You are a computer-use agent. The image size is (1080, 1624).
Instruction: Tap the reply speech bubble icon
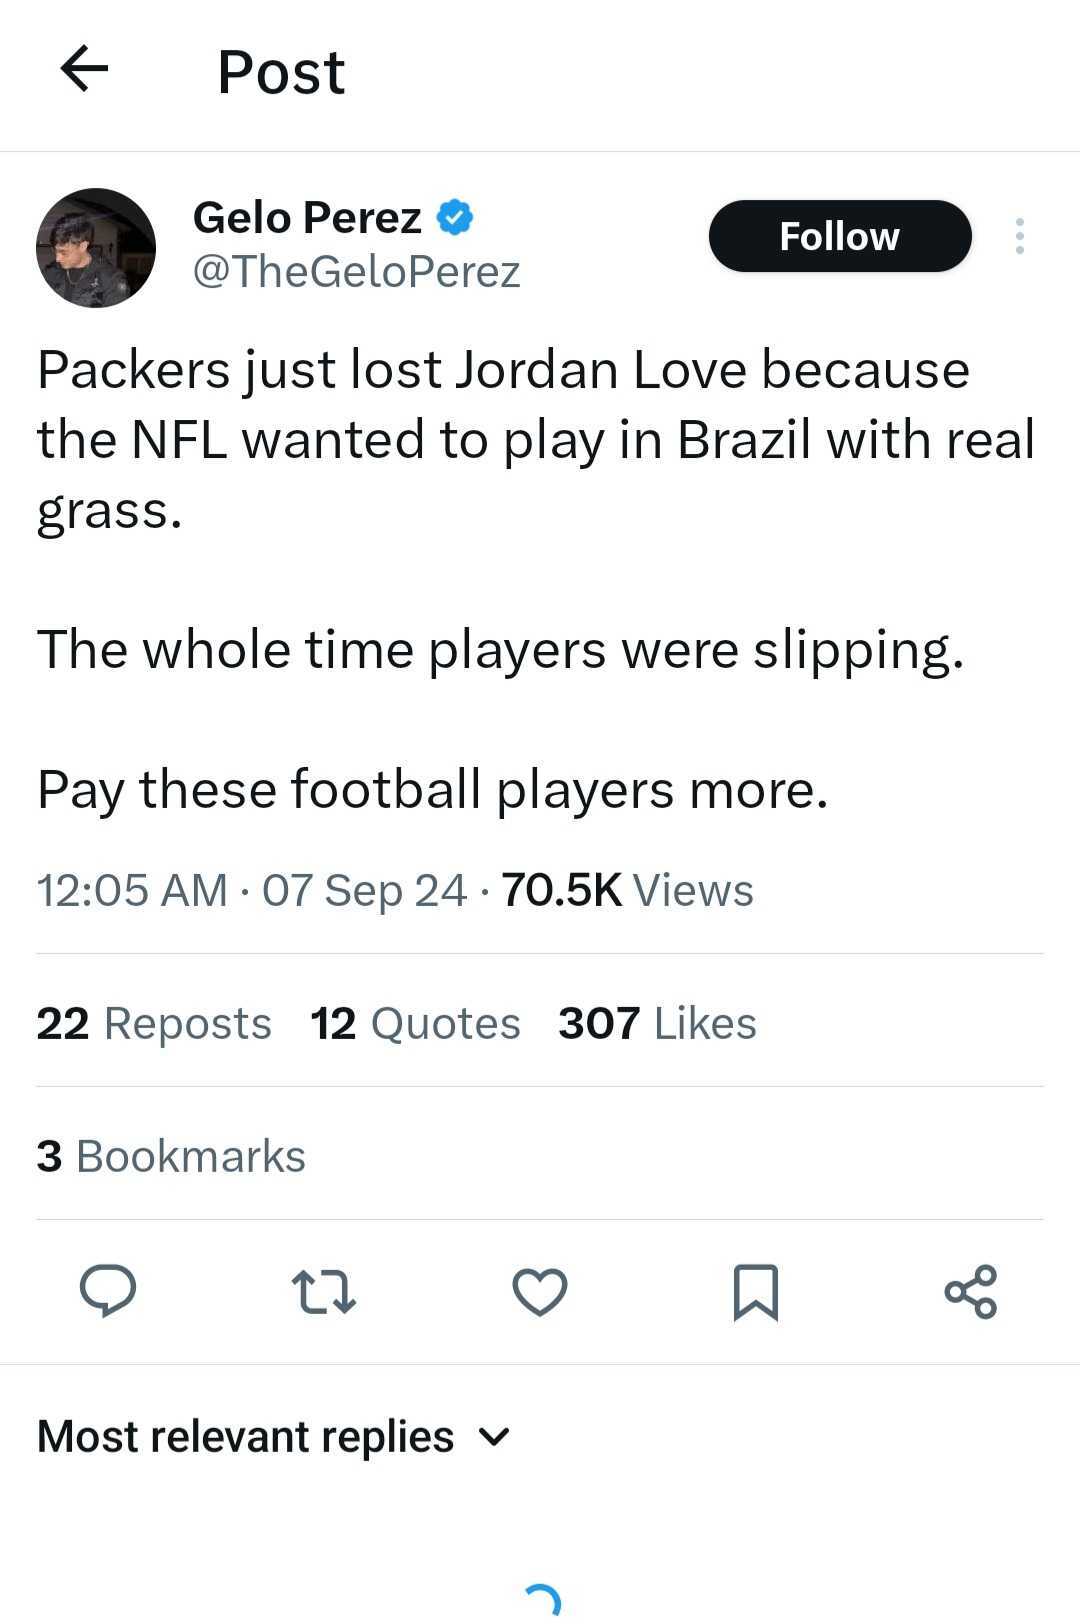(x=108, y=1290)
